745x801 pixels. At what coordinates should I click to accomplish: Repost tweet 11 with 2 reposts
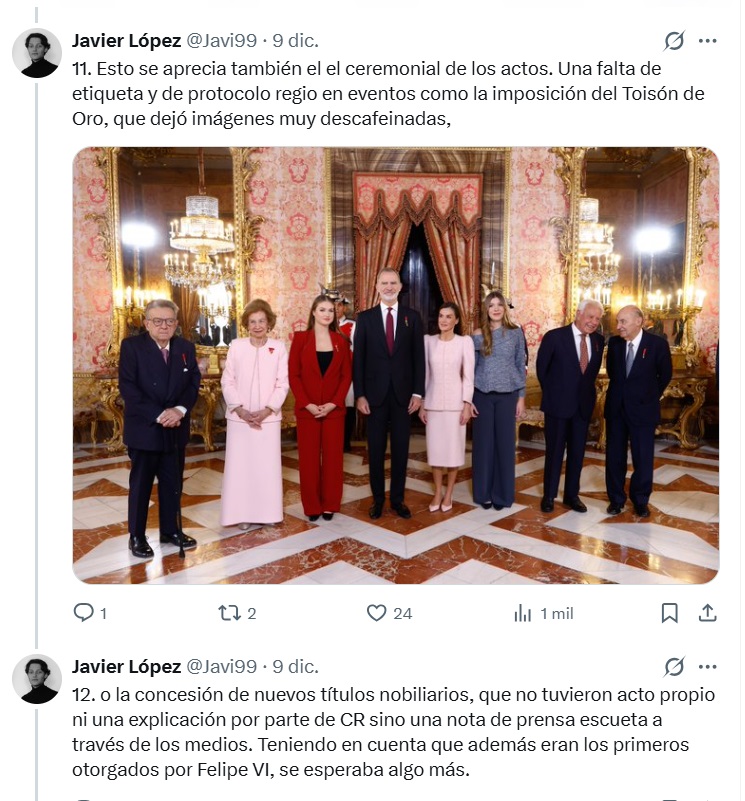coord(237,612)
